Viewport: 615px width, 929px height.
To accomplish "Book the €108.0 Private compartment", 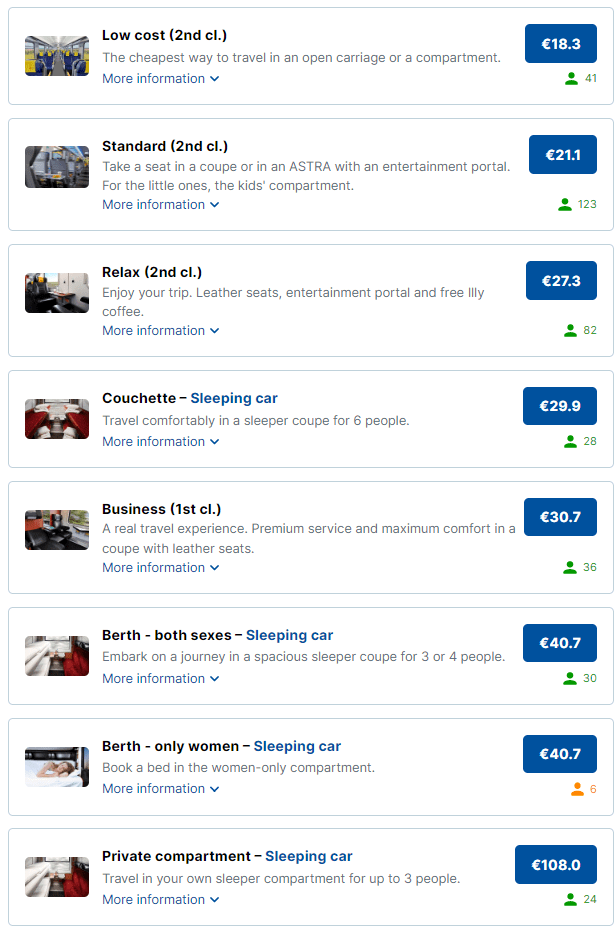I will (x=555, y=865).
